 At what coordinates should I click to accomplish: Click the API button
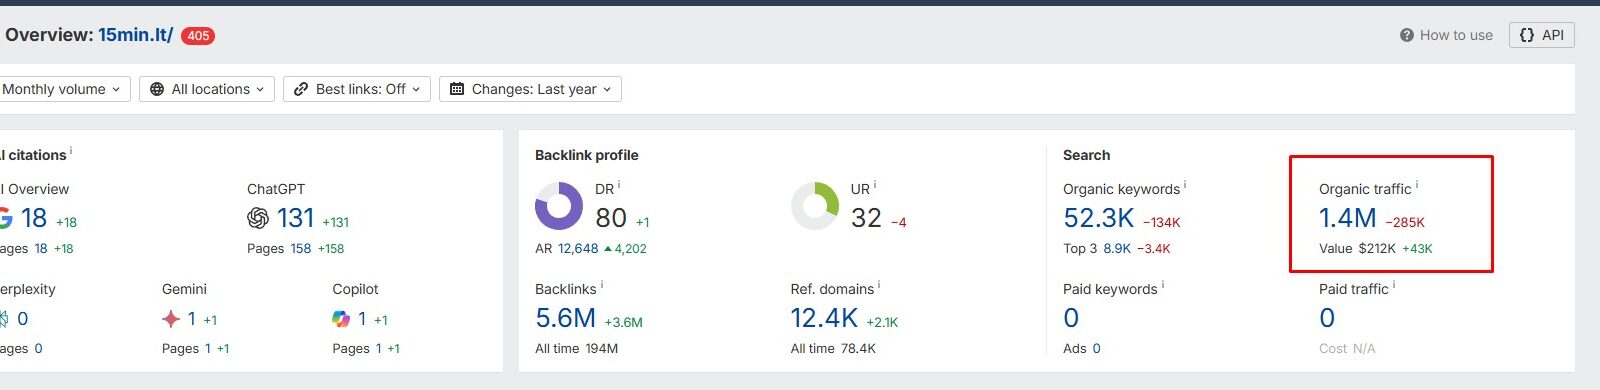click(x=1542, y=35)
